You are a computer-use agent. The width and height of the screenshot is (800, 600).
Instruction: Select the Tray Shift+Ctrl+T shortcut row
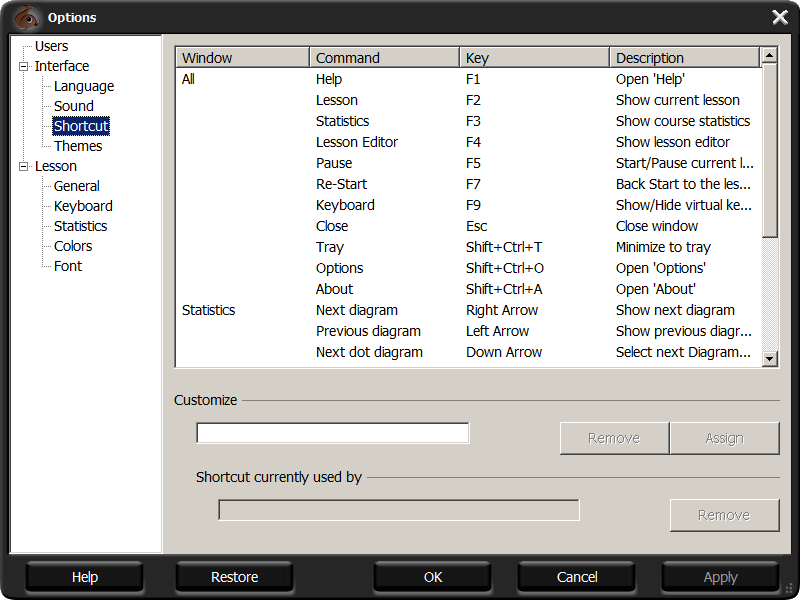click(330, 247)
